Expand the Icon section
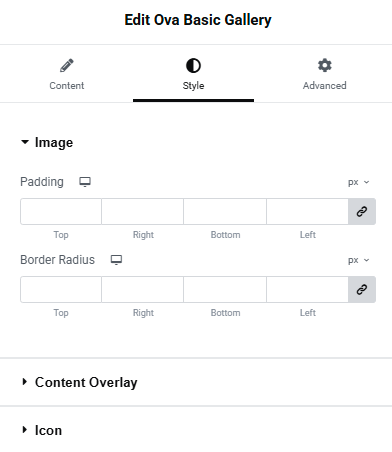 (42, 430)
